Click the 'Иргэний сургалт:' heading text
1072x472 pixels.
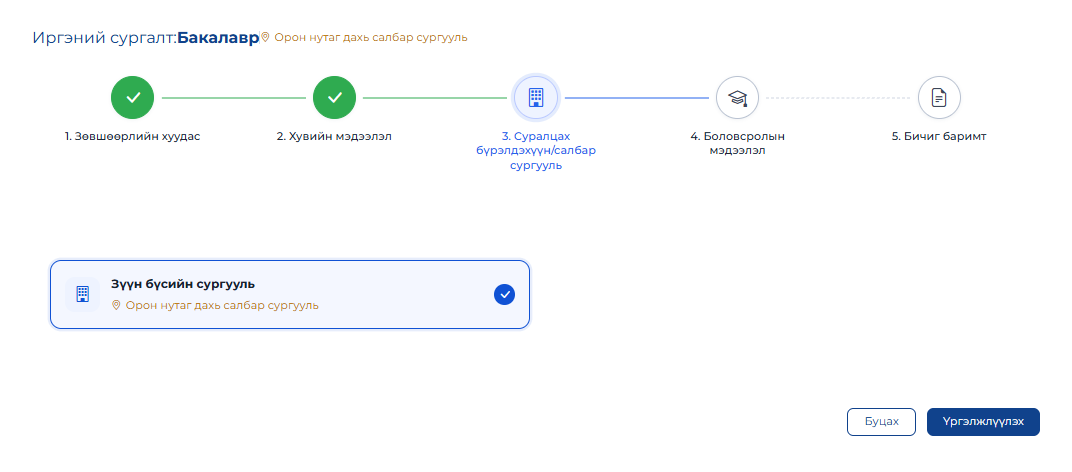click(x=105, y=38)
